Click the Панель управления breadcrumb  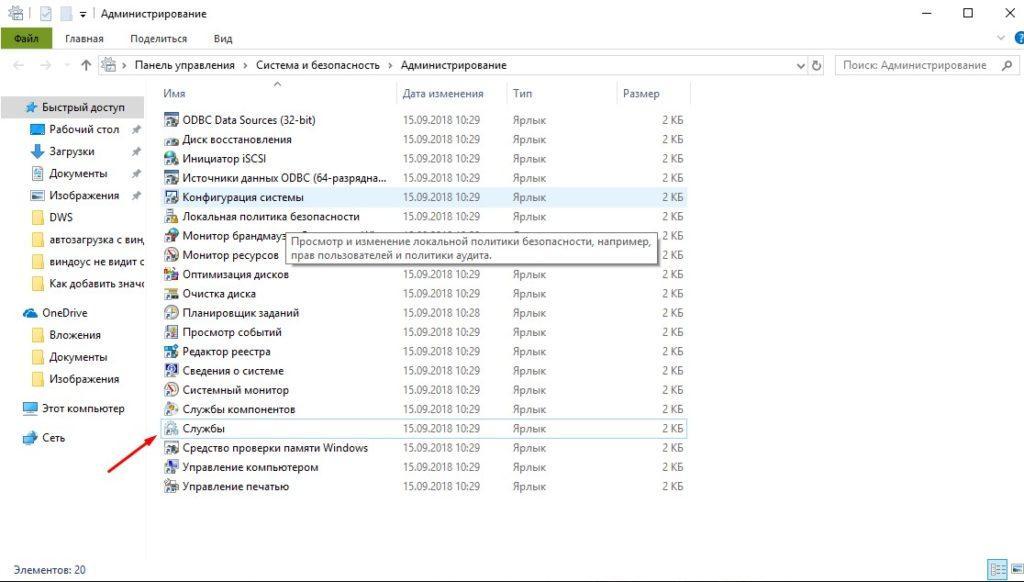[185, 65]
